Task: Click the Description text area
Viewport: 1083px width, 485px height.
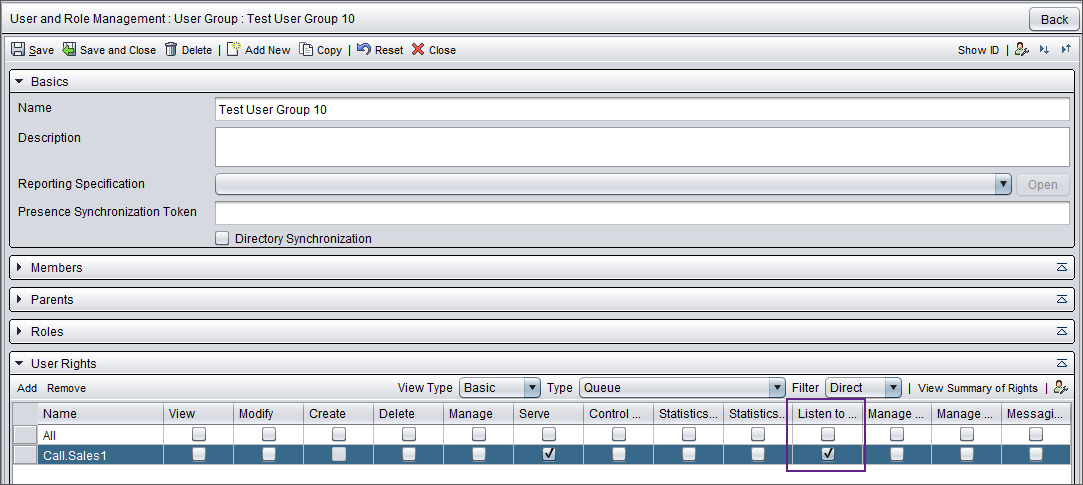Action: (x=642, y=146)
